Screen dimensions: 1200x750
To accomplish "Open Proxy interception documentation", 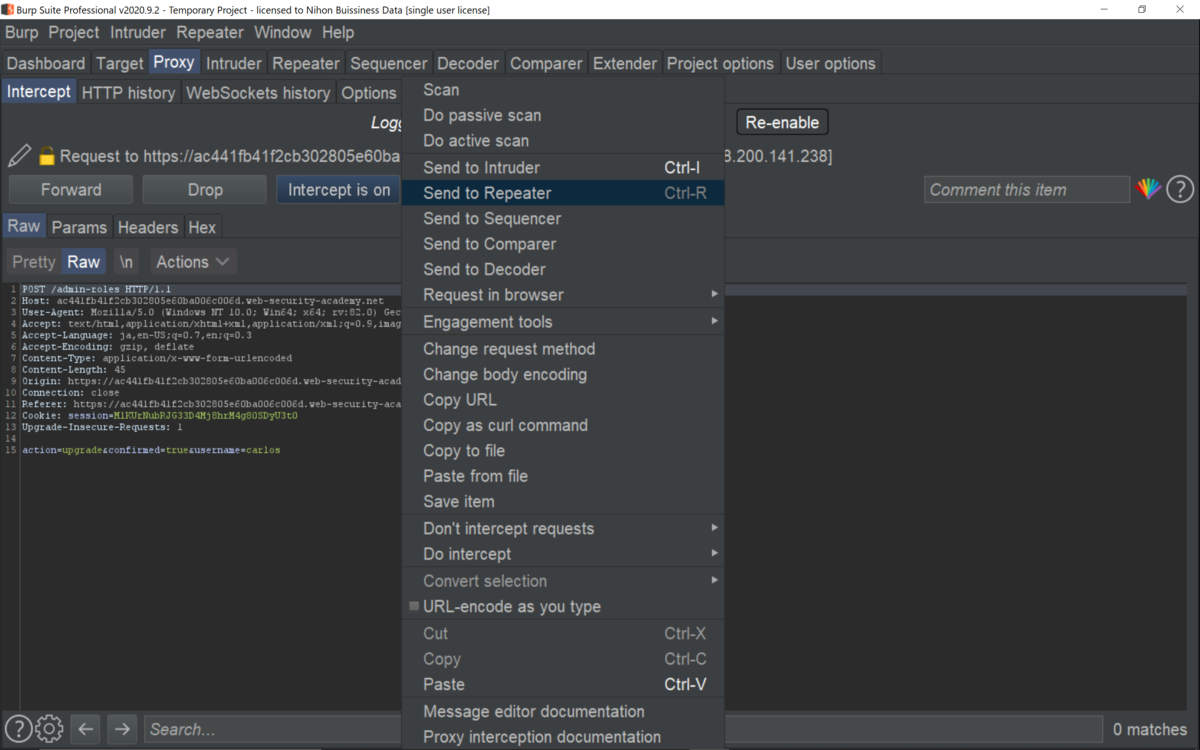I will click(x=562, y=737).
